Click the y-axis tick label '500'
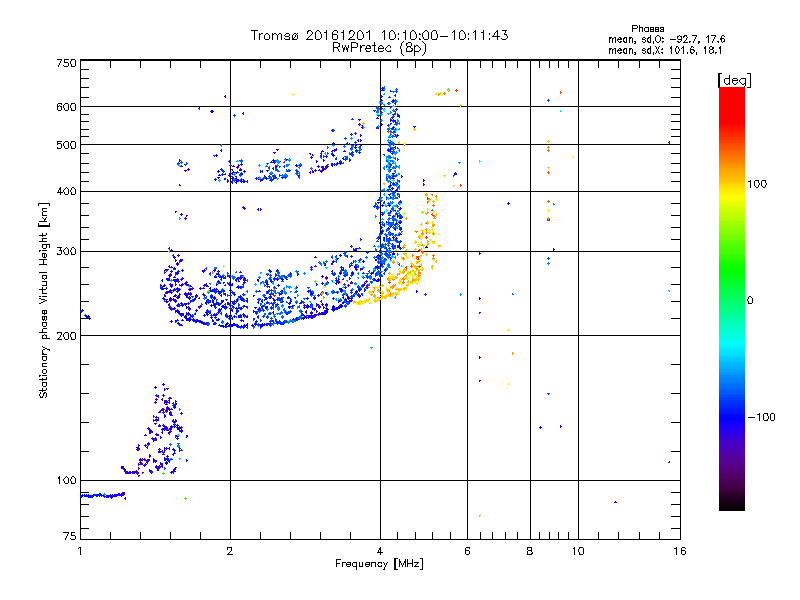 pyautogui.click(x=66, y=145)
